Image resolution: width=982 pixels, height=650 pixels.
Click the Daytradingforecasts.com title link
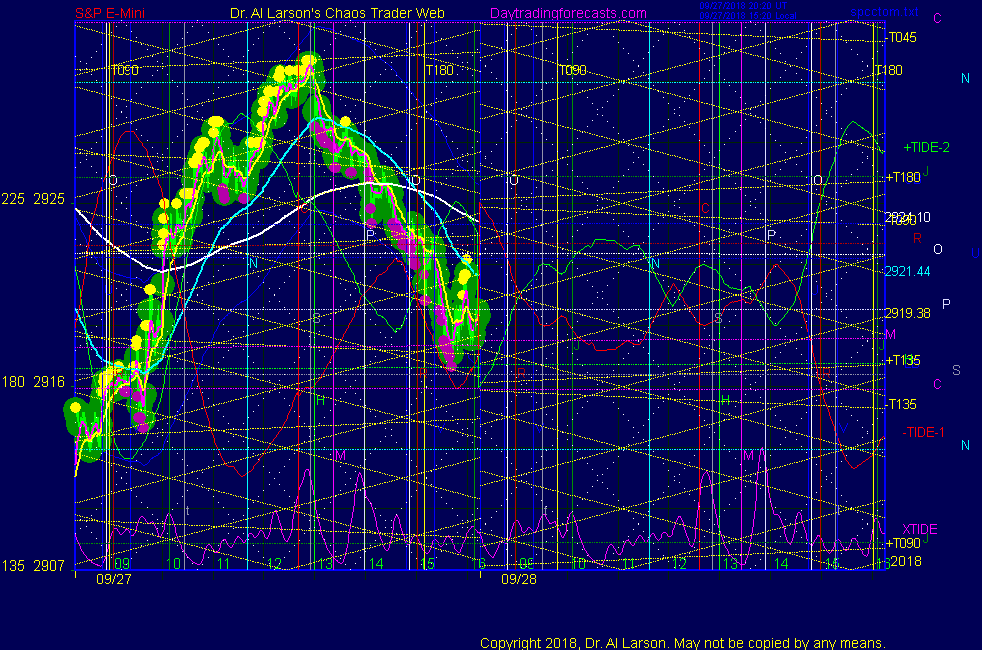point(568,13)
